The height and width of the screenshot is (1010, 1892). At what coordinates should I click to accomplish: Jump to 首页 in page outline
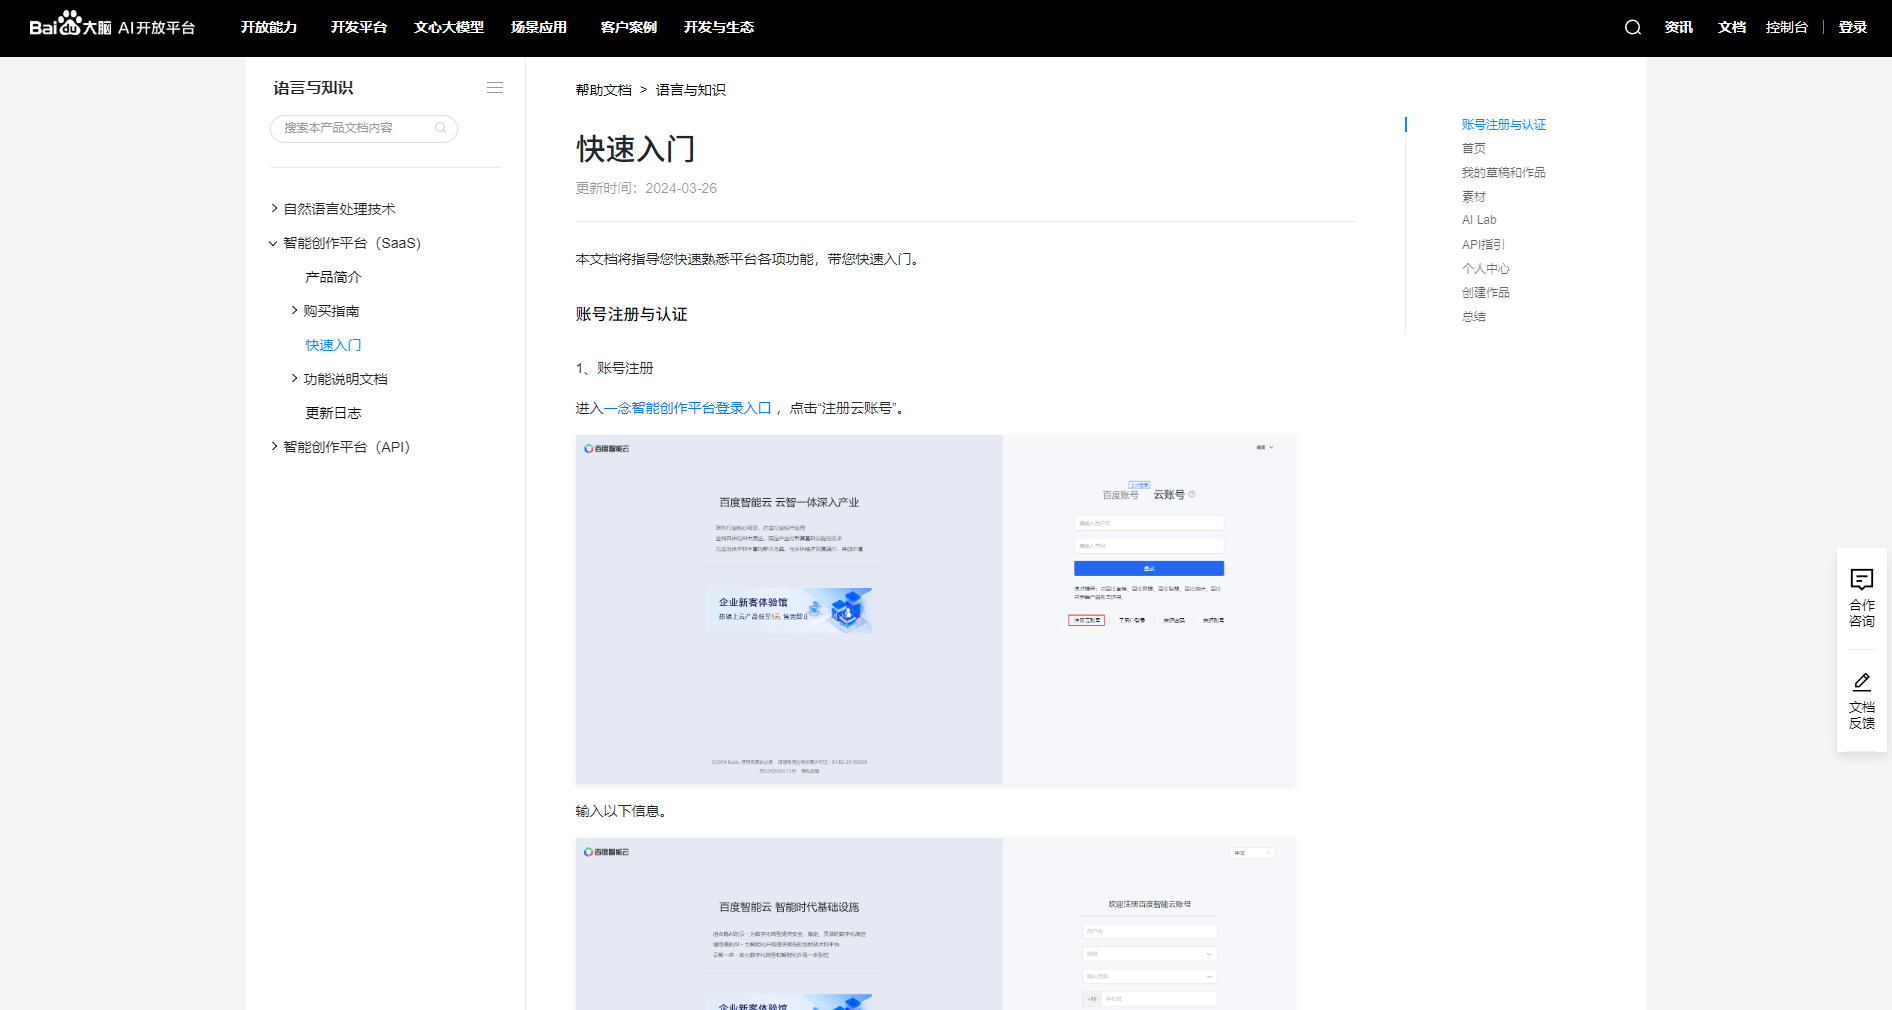click(x=1474, y=149)
